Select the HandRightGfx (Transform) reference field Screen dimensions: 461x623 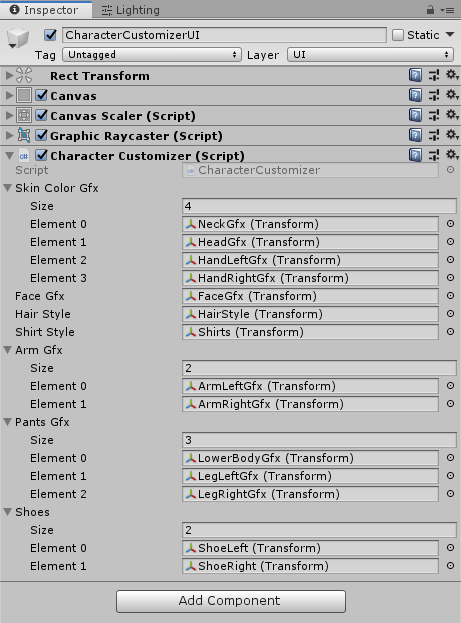tap(310, 278)
